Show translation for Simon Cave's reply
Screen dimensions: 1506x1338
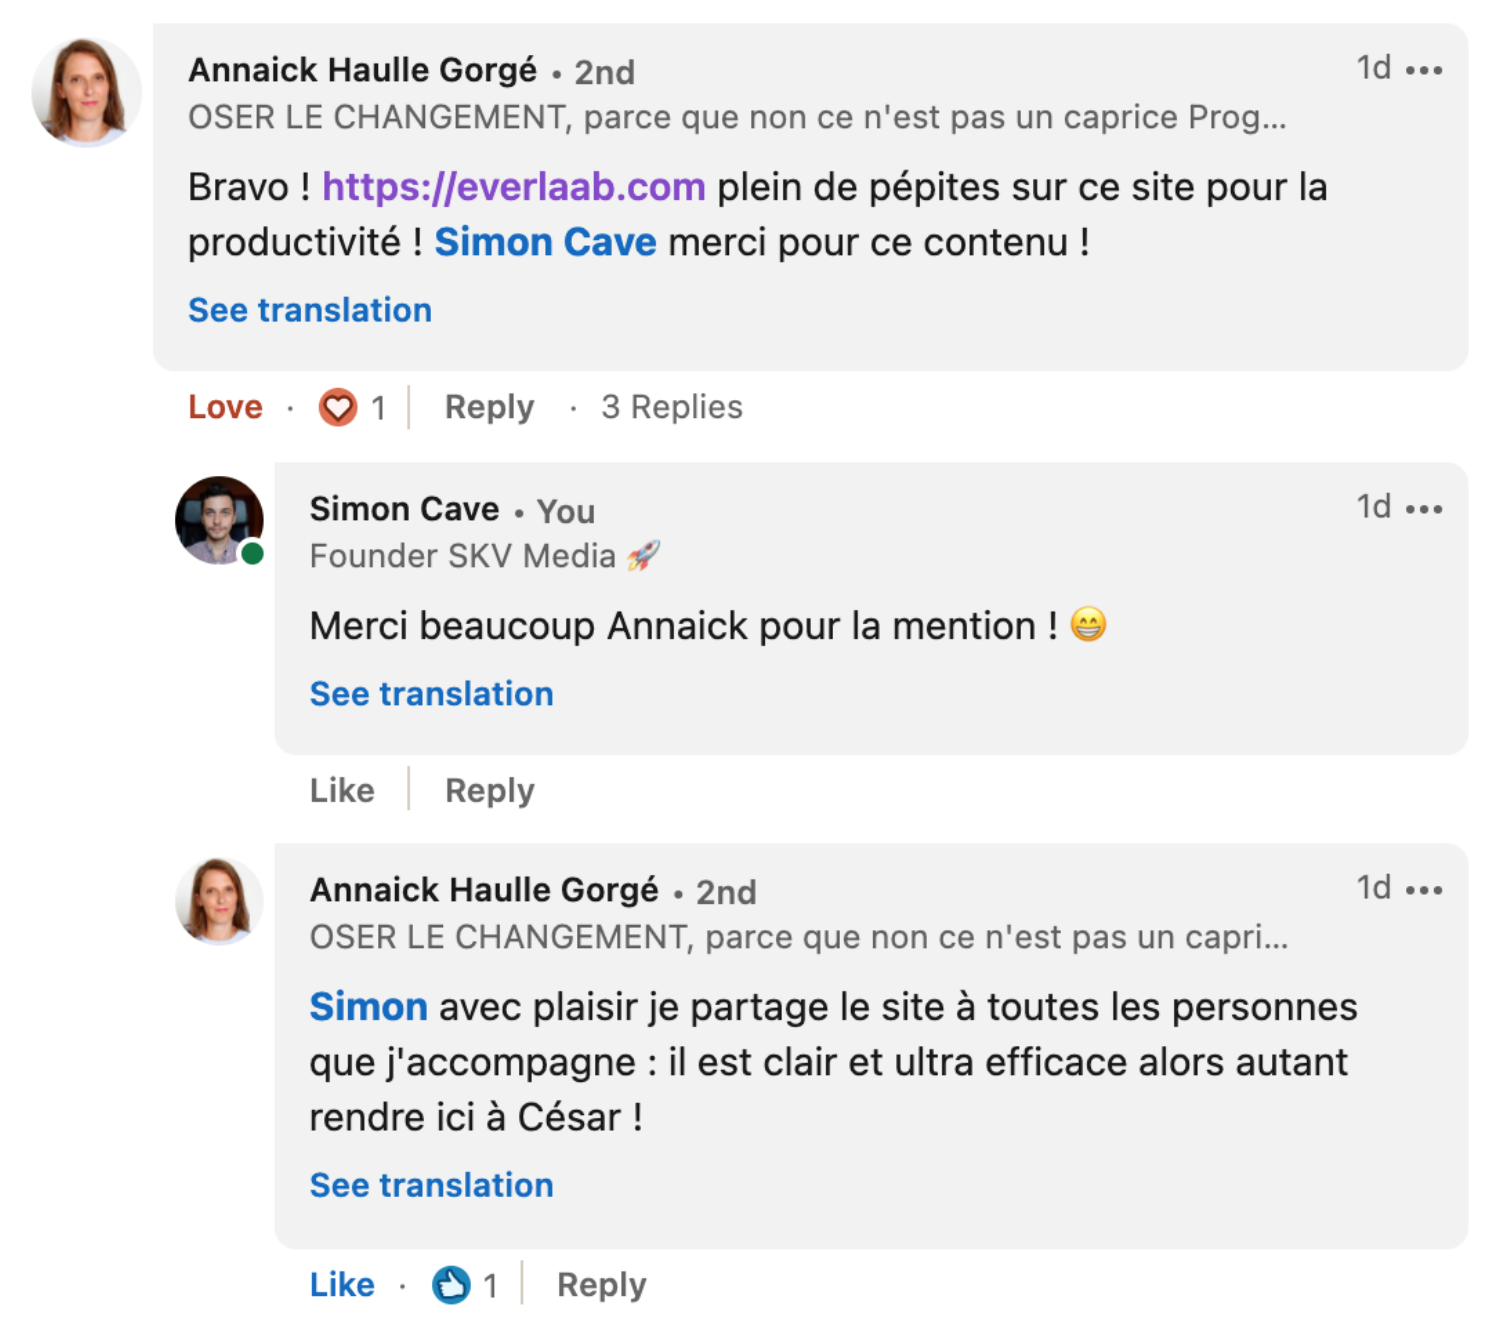tap(431, 694)
